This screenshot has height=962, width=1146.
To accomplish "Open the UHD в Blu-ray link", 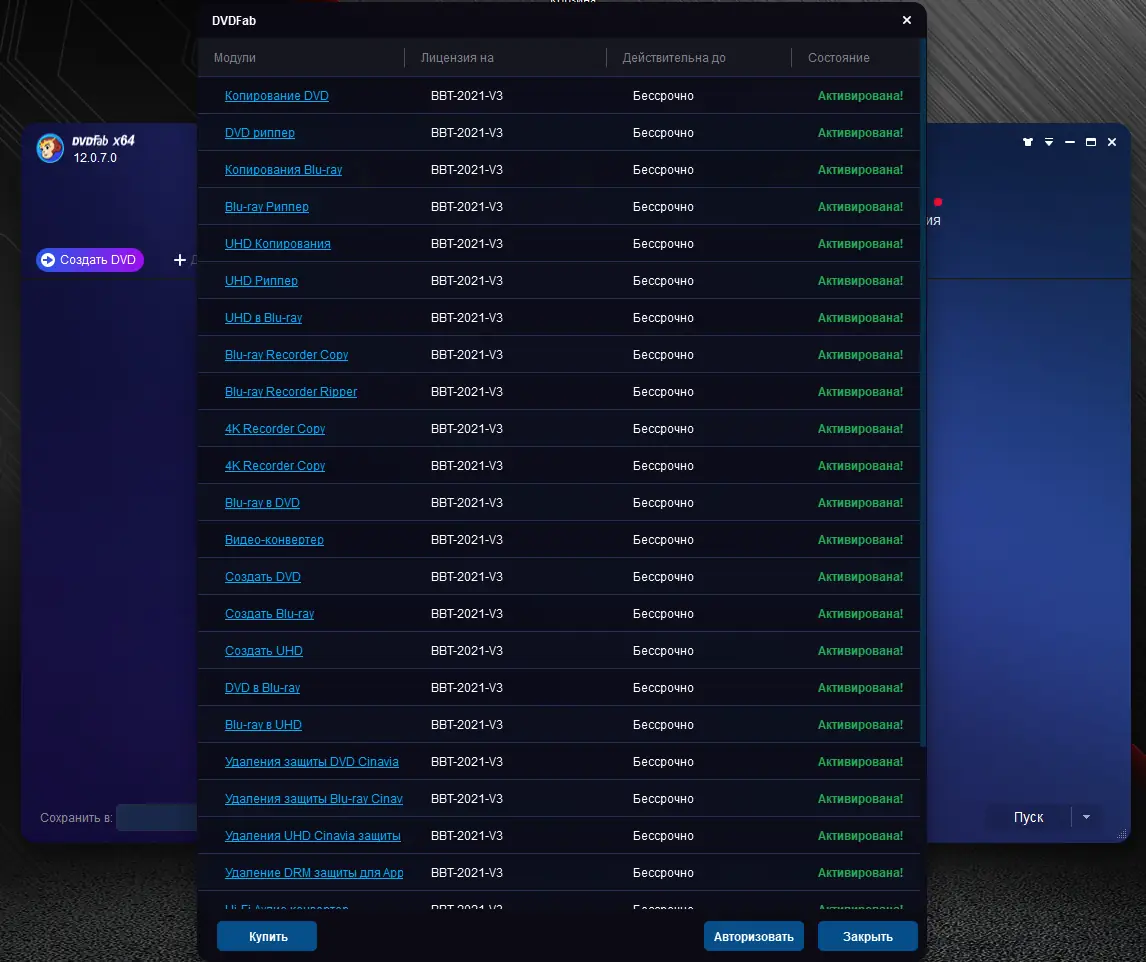I will pos(263,318).
